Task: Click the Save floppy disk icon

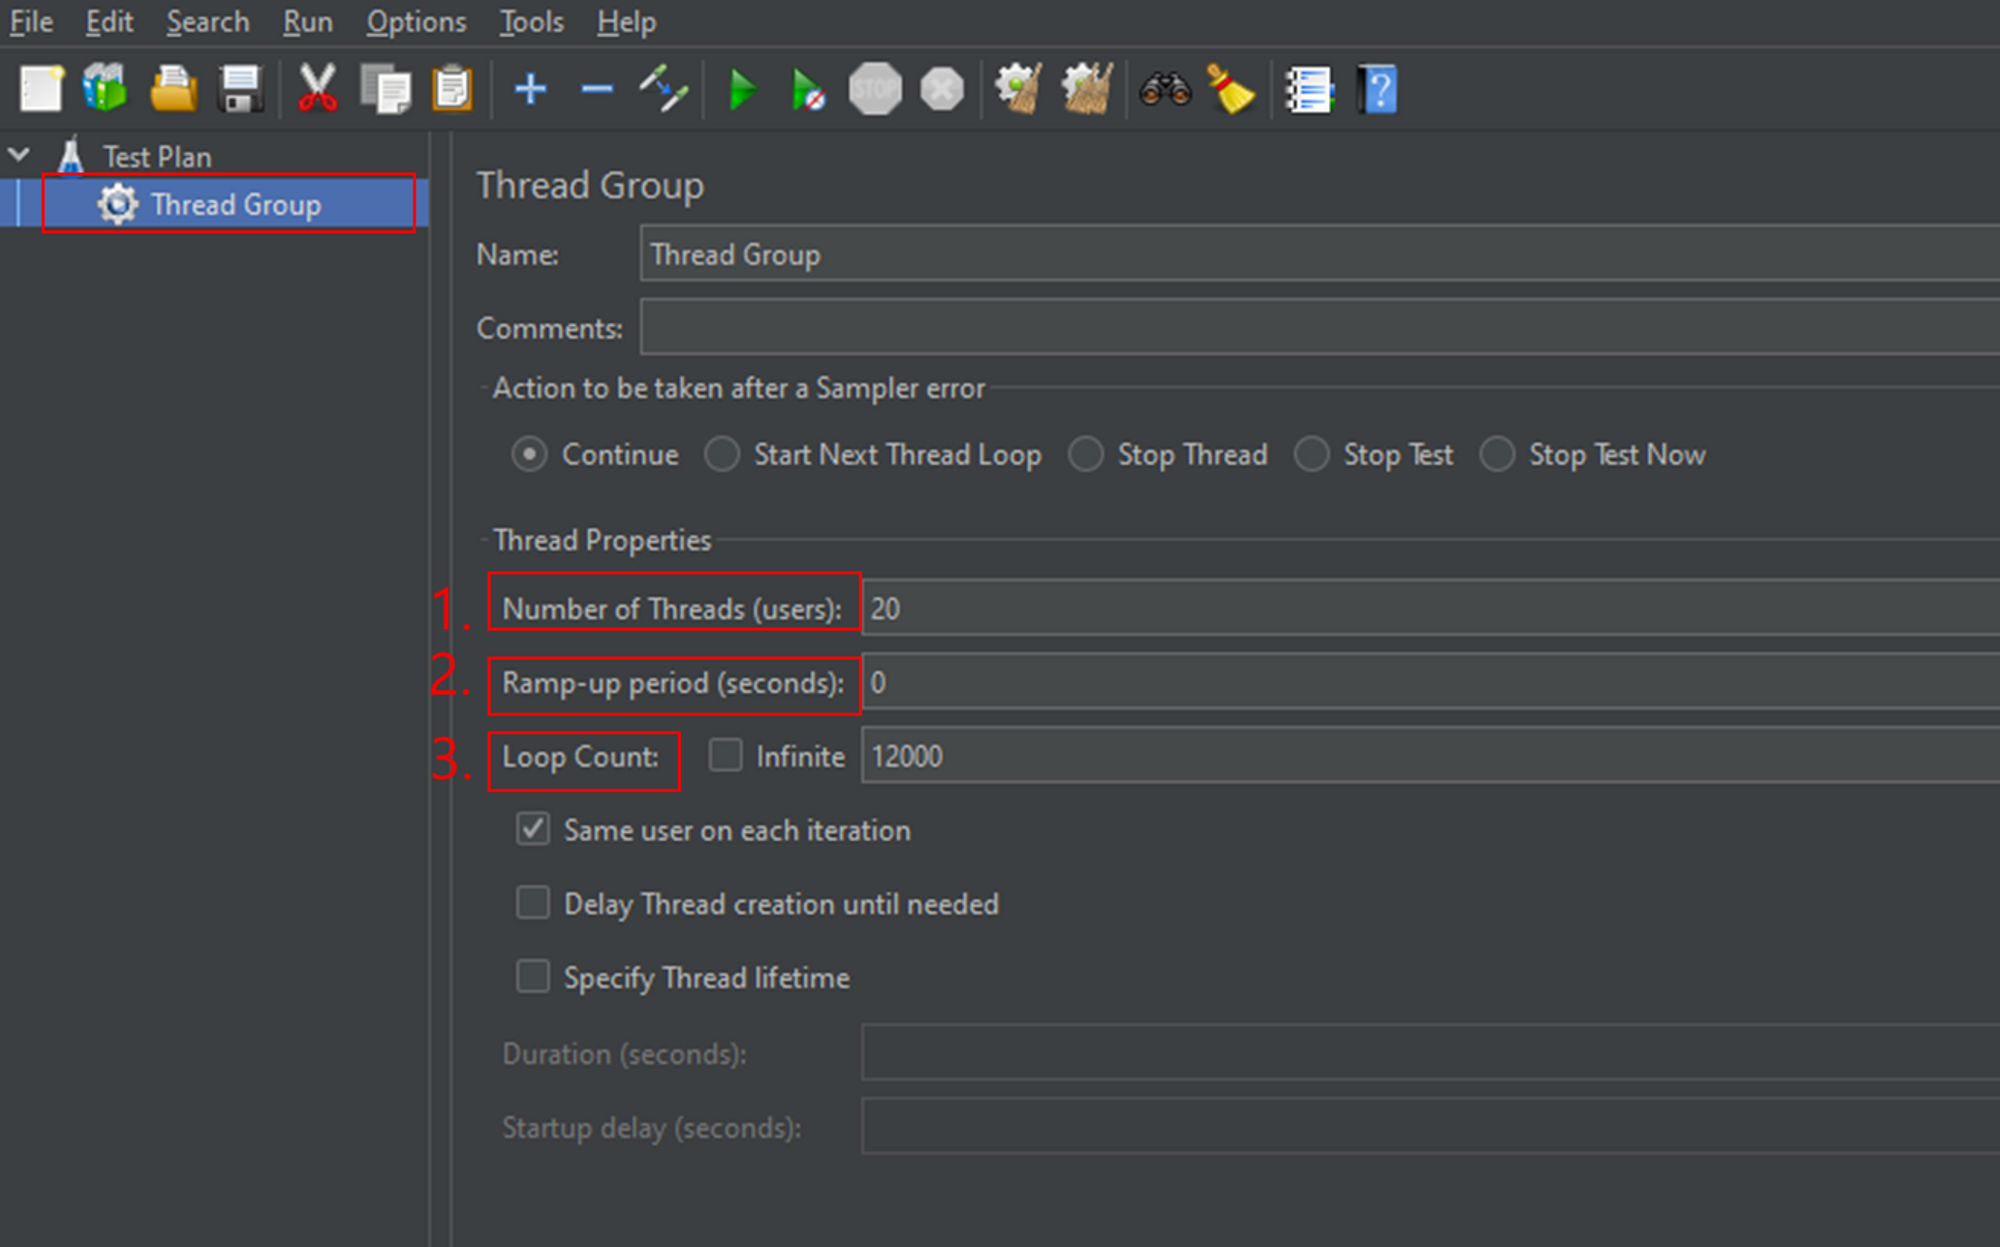Action: (x=240, y=90)
